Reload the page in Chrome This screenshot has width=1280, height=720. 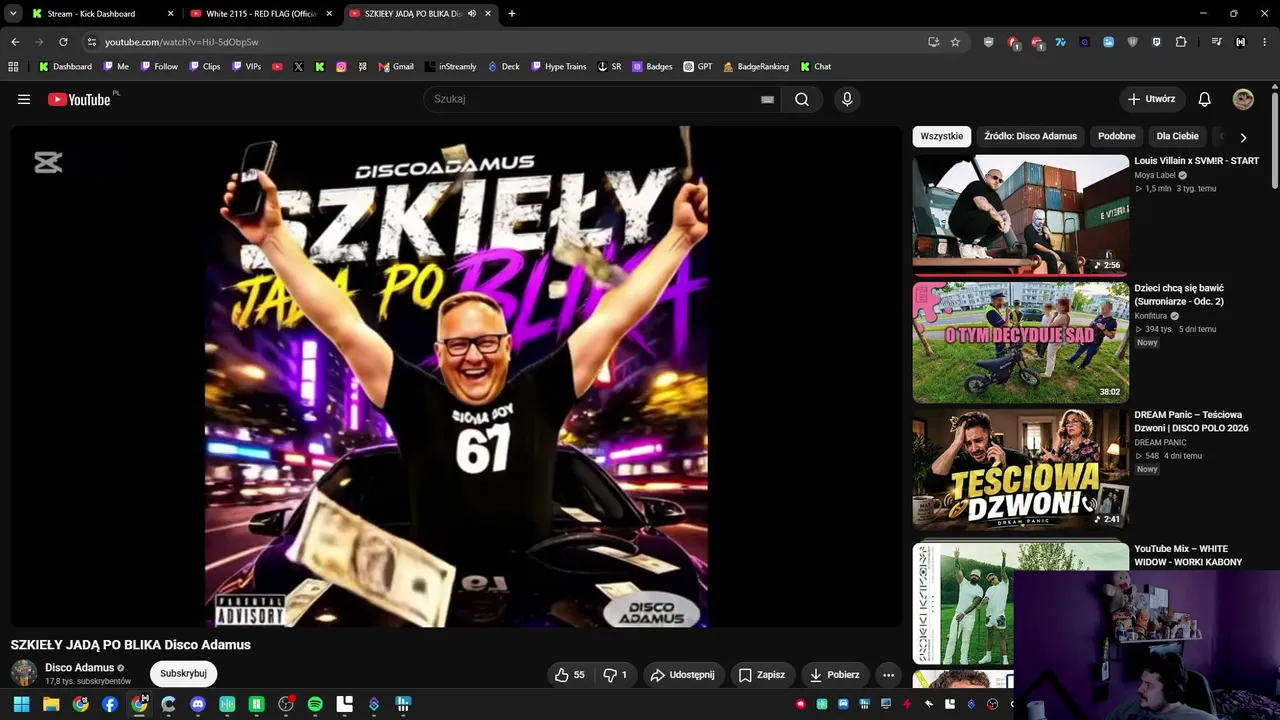[x=63, y=42]
